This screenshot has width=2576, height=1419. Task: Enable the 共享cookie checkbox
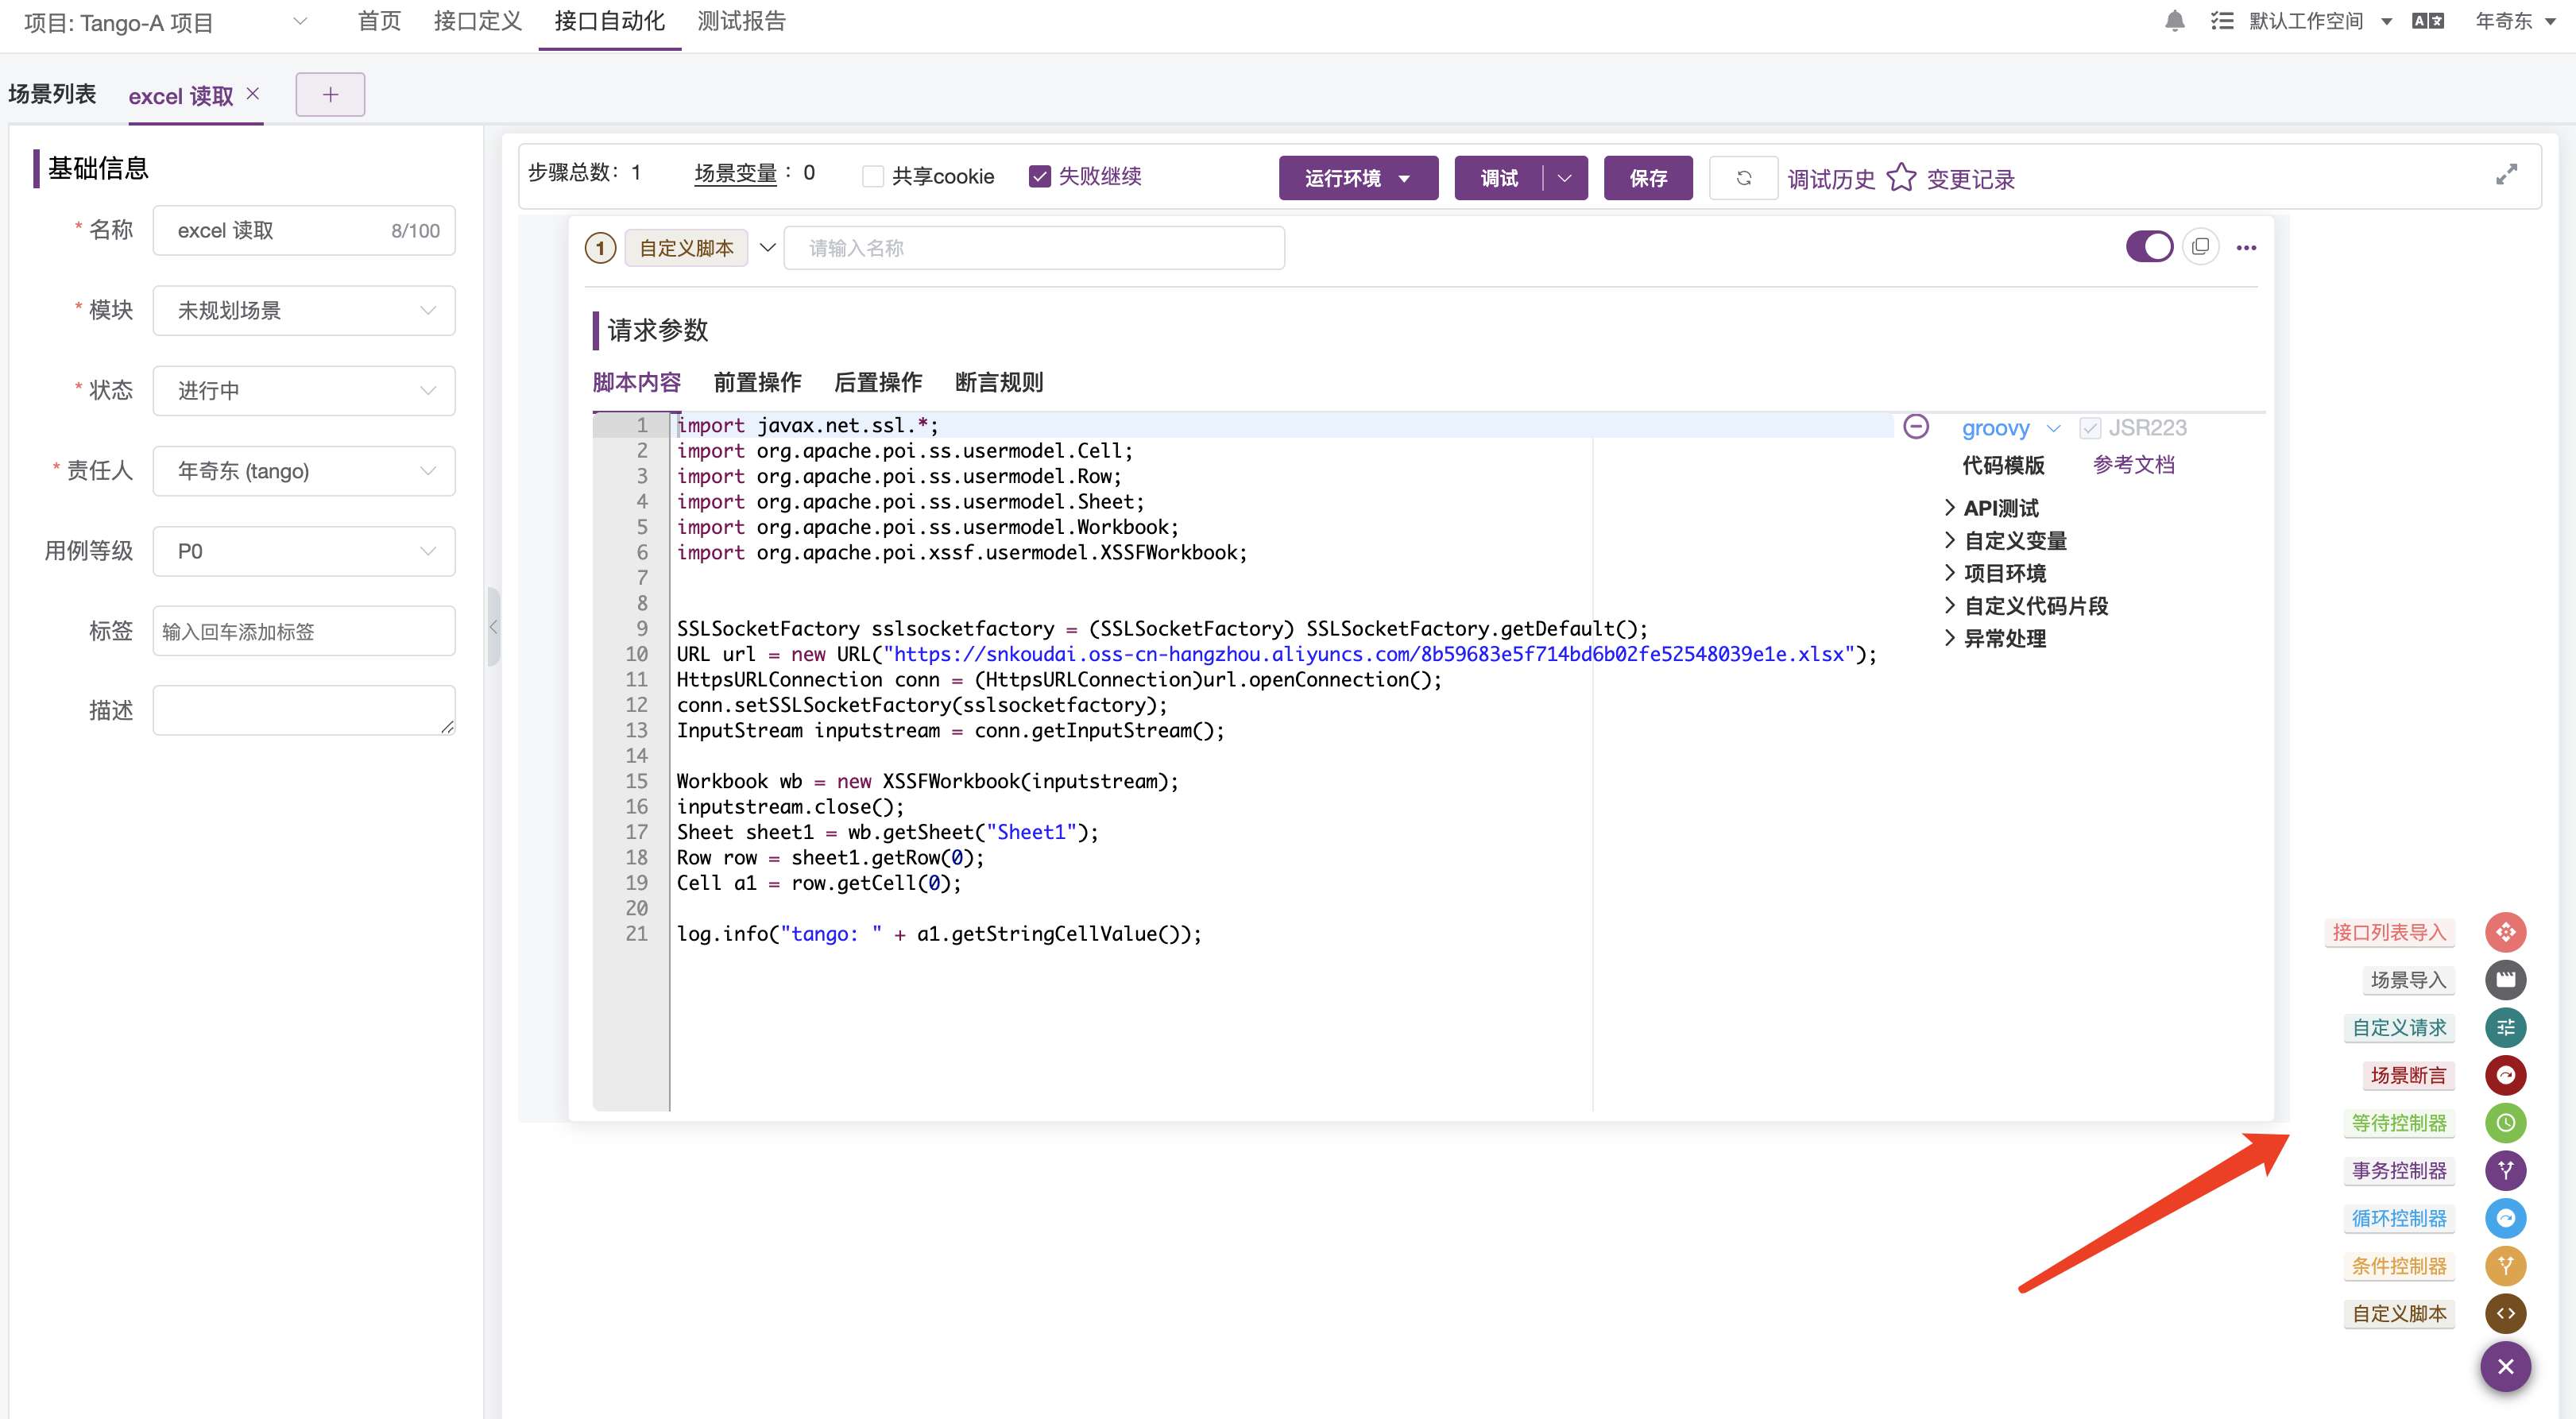click(873, 175)
